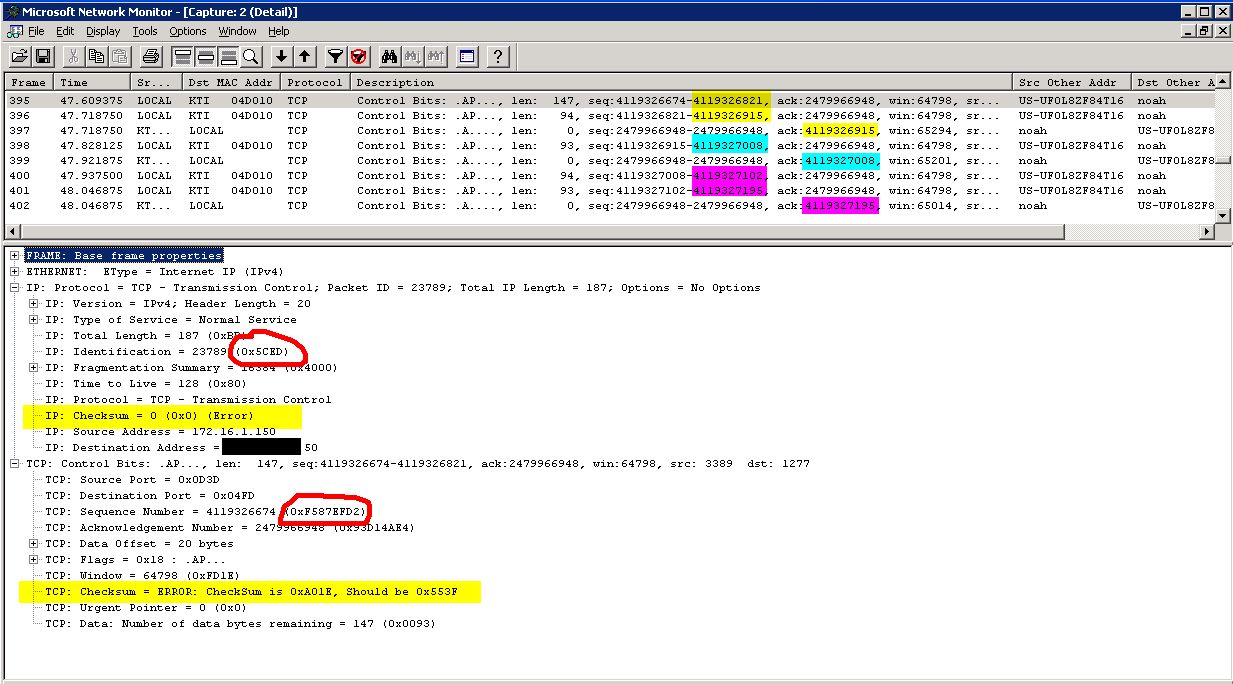Click the Print toolbar icon
Viewport: 1233px width, 684px height.
(150, 56)
